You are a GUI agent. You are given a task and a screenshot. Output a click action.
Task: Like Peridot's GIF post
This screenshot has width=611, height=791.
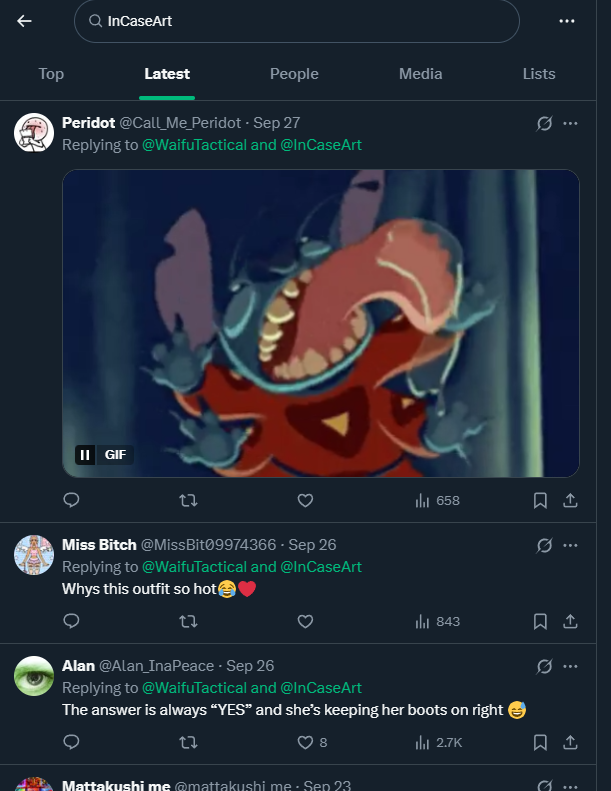(306, 500)
